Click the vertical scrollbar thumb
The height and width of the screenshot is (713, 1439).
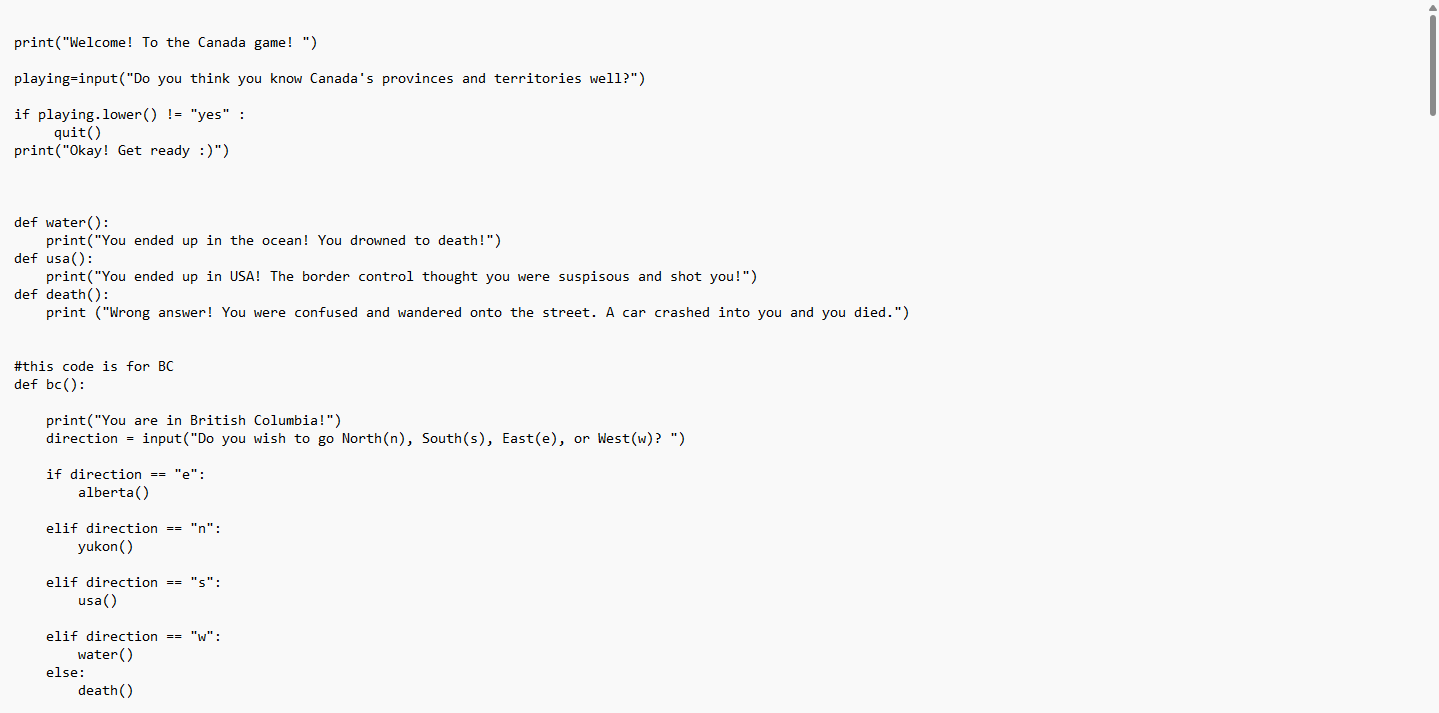pyautogui.click(x=1432, y=65)
